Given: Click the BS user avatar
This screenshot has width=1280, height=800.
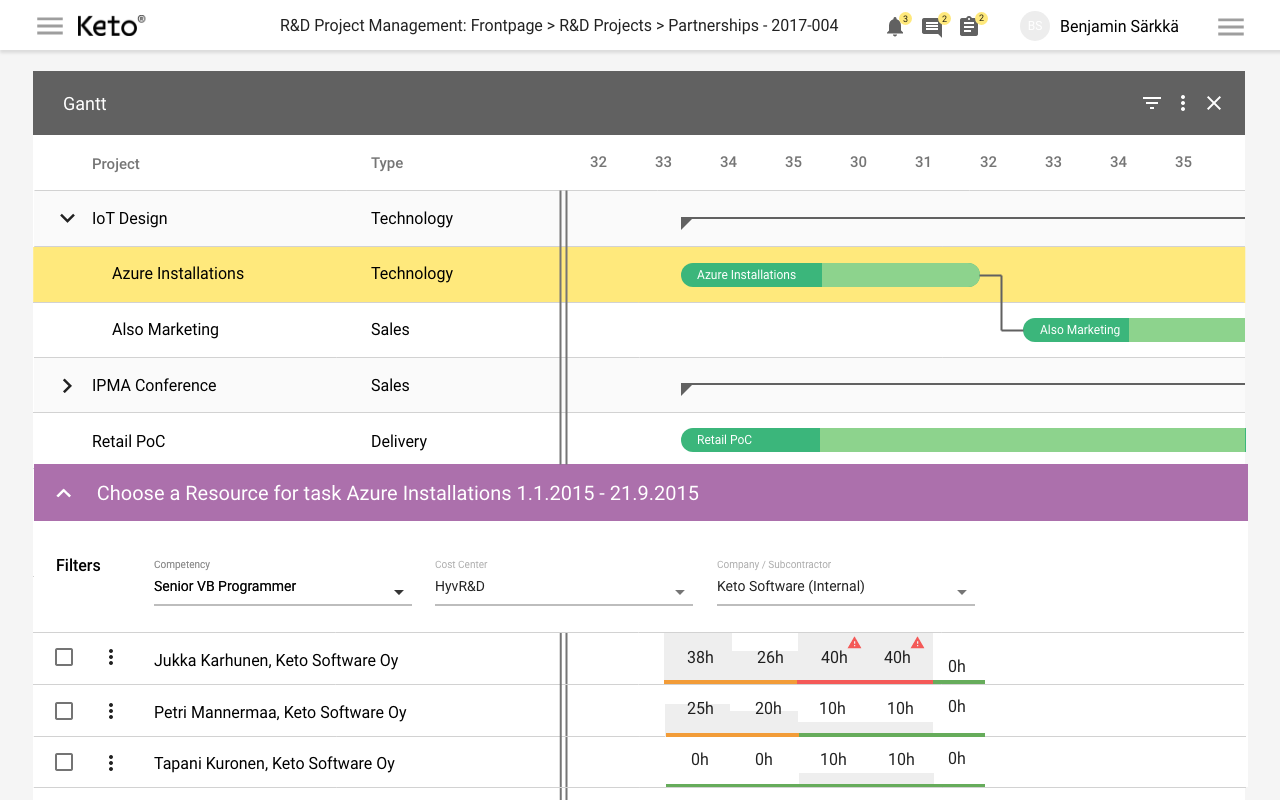Looking at the screenshot, I should (x=1035, y=26).
